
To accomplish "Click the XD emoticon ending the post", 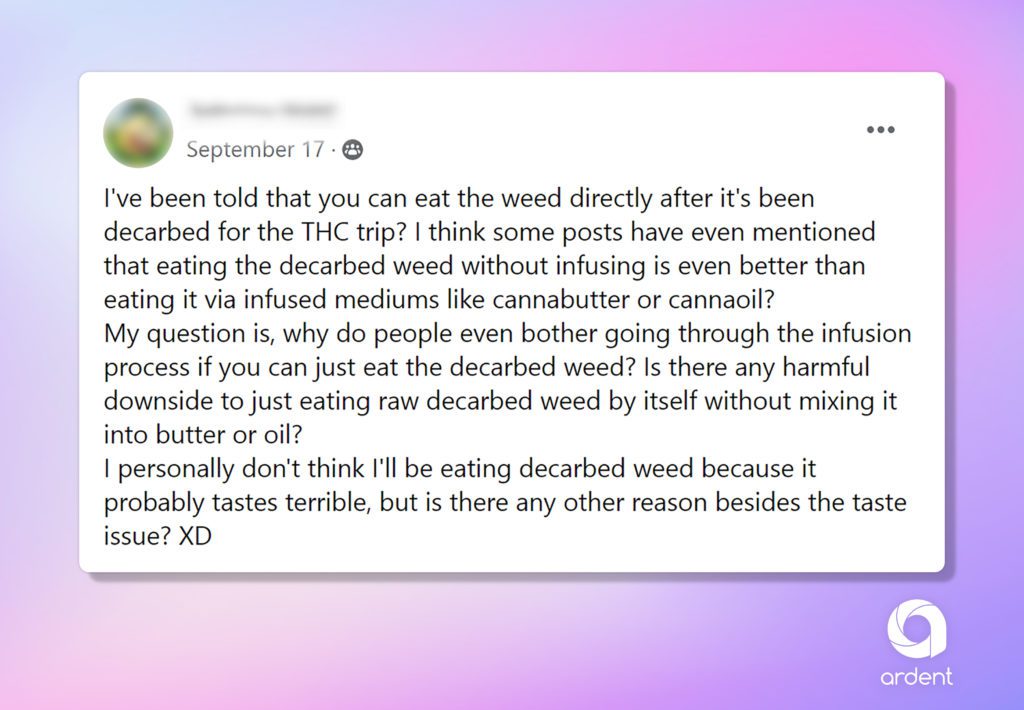I will click(x=195, y=536).
